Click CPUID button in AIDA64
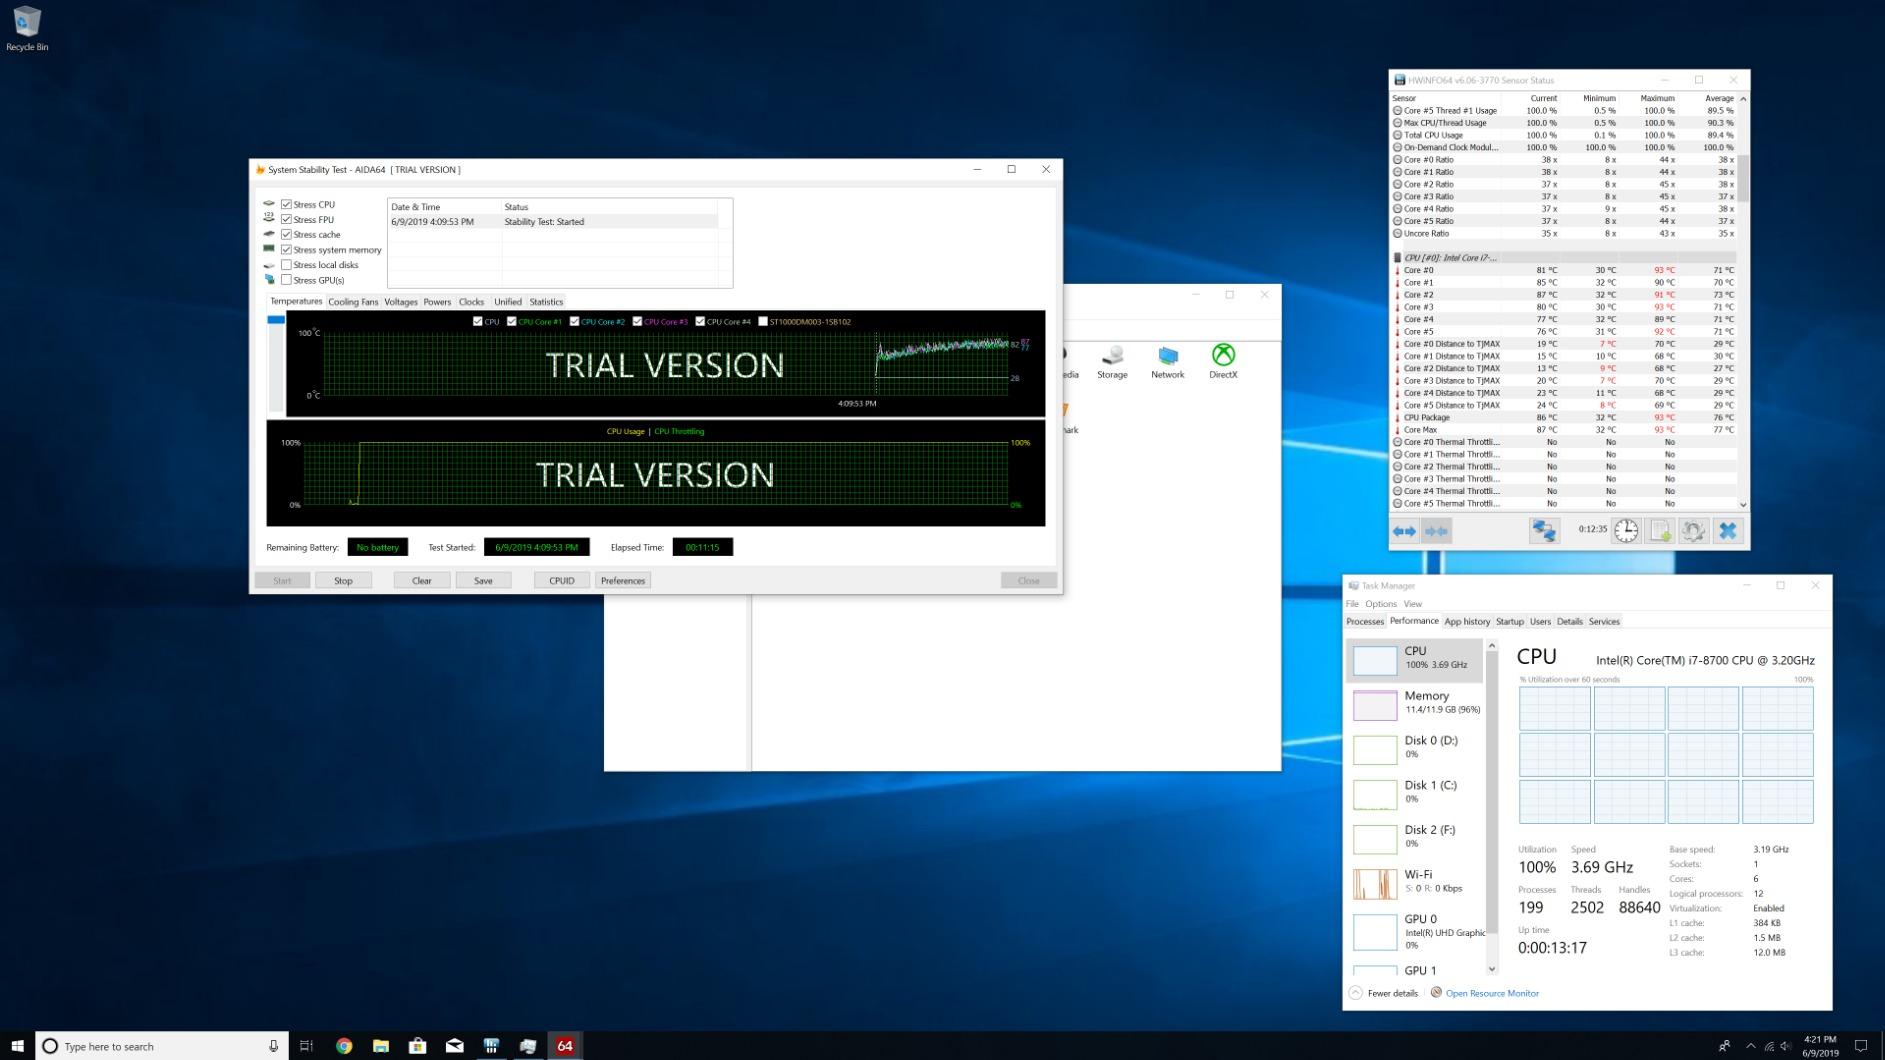 562,581
